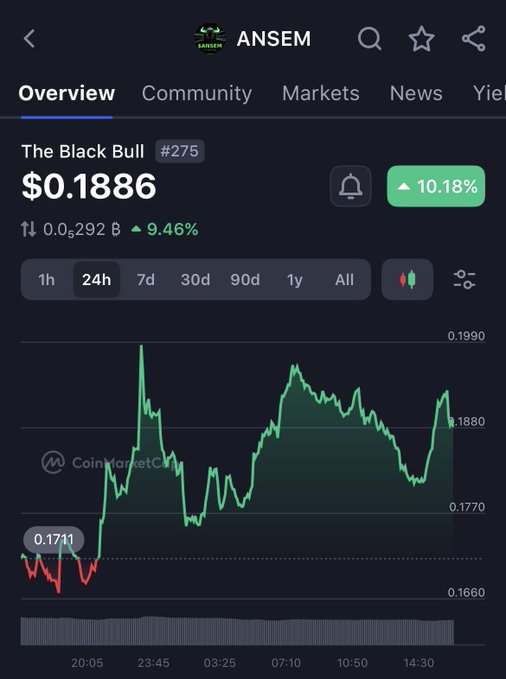Image resolution: width=506 pixels, height=679 pixels.
Task: Select the Overview tab
Action: pyautogui.click(x=67, y=94)
